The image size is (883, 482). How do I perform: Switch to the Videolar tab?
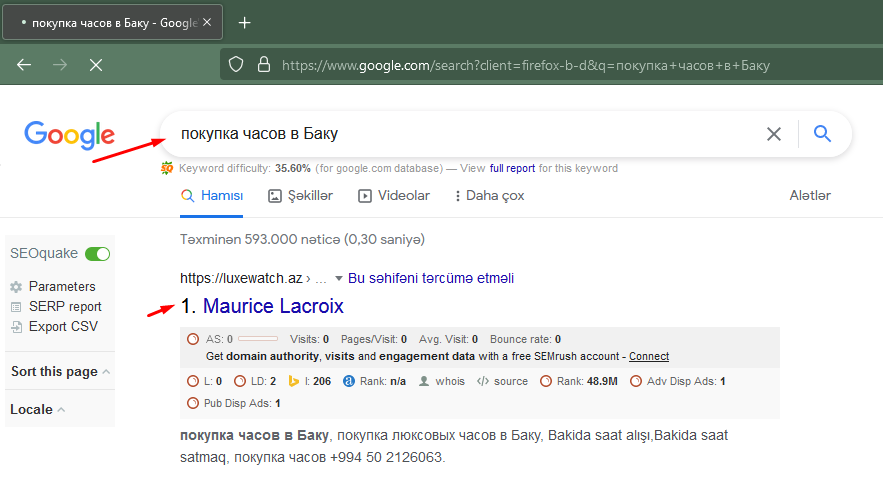coord(394,195)
